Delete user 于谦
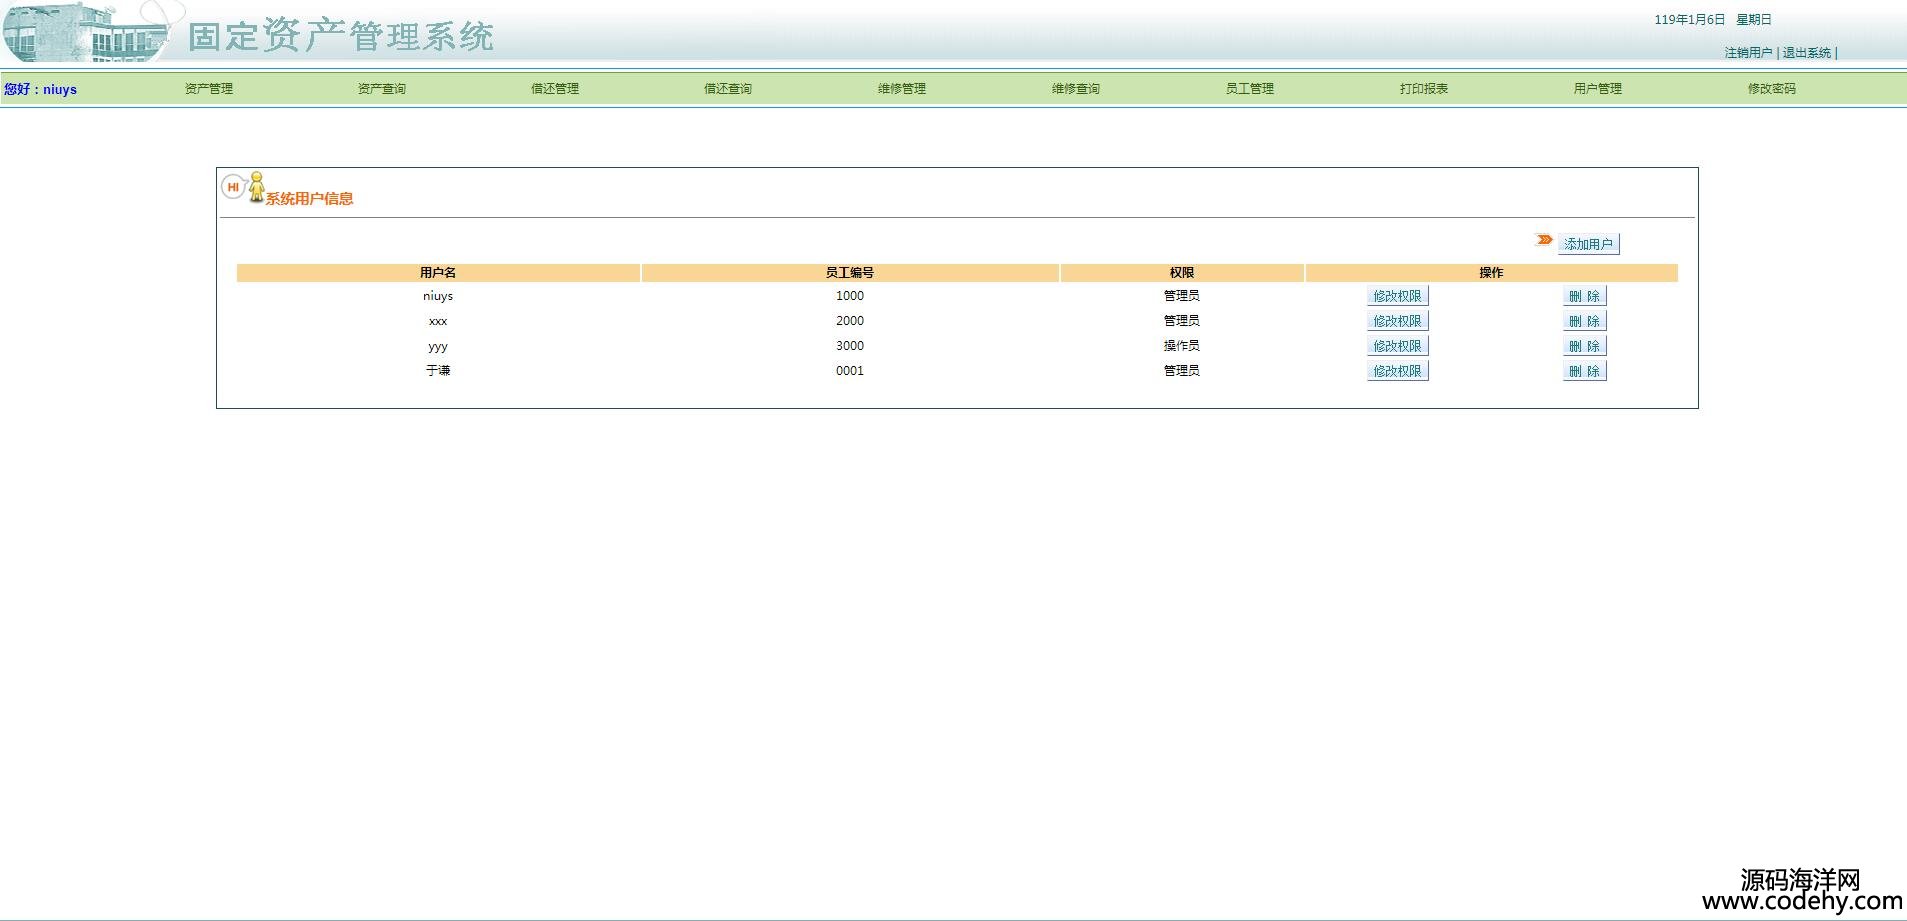Image resolution: width=1907 pixels, height=921 pixels. click(x=1584, y=371)
